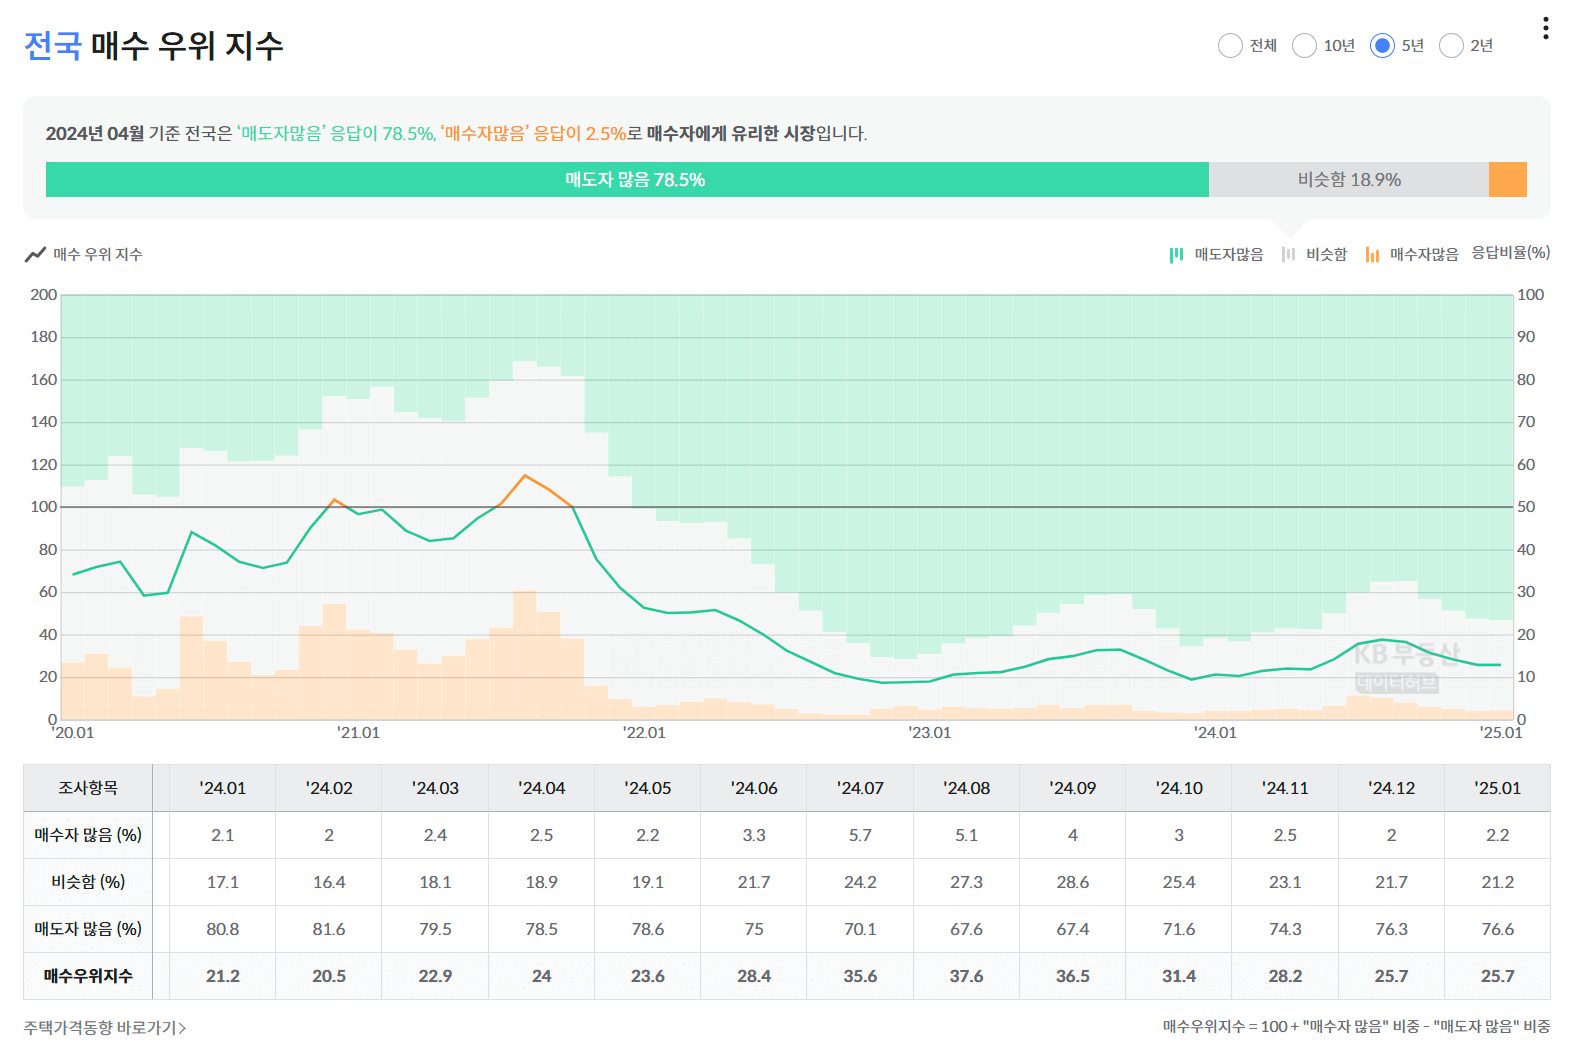Click the 매수우위지수 value 37.6
This screenshot has height=1058, width=1580.
[x=966, y=976]
